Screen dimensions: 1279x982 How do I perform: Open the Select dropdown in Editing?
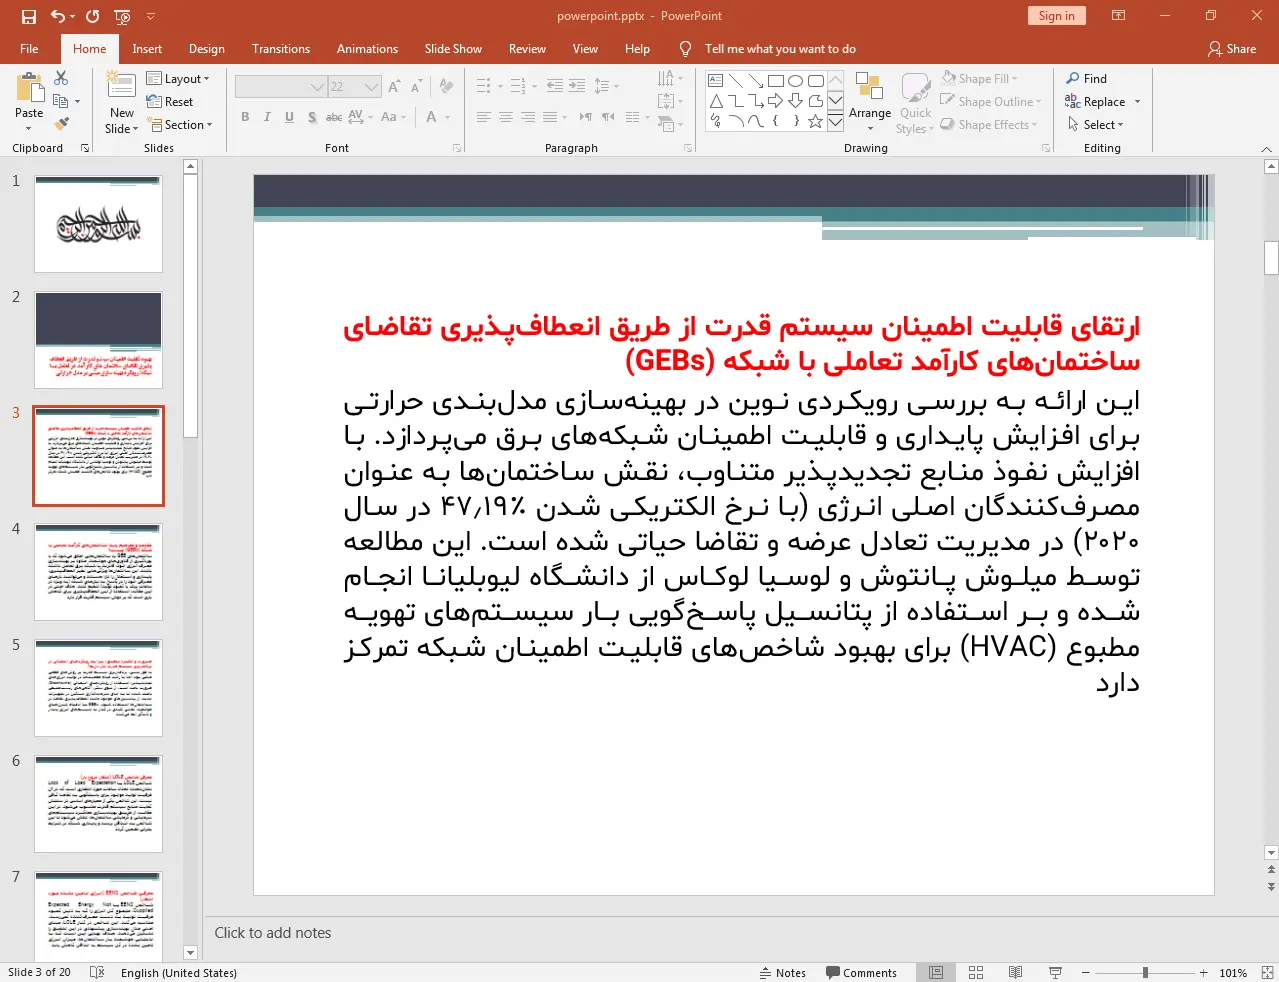(x=1095, y=125)
